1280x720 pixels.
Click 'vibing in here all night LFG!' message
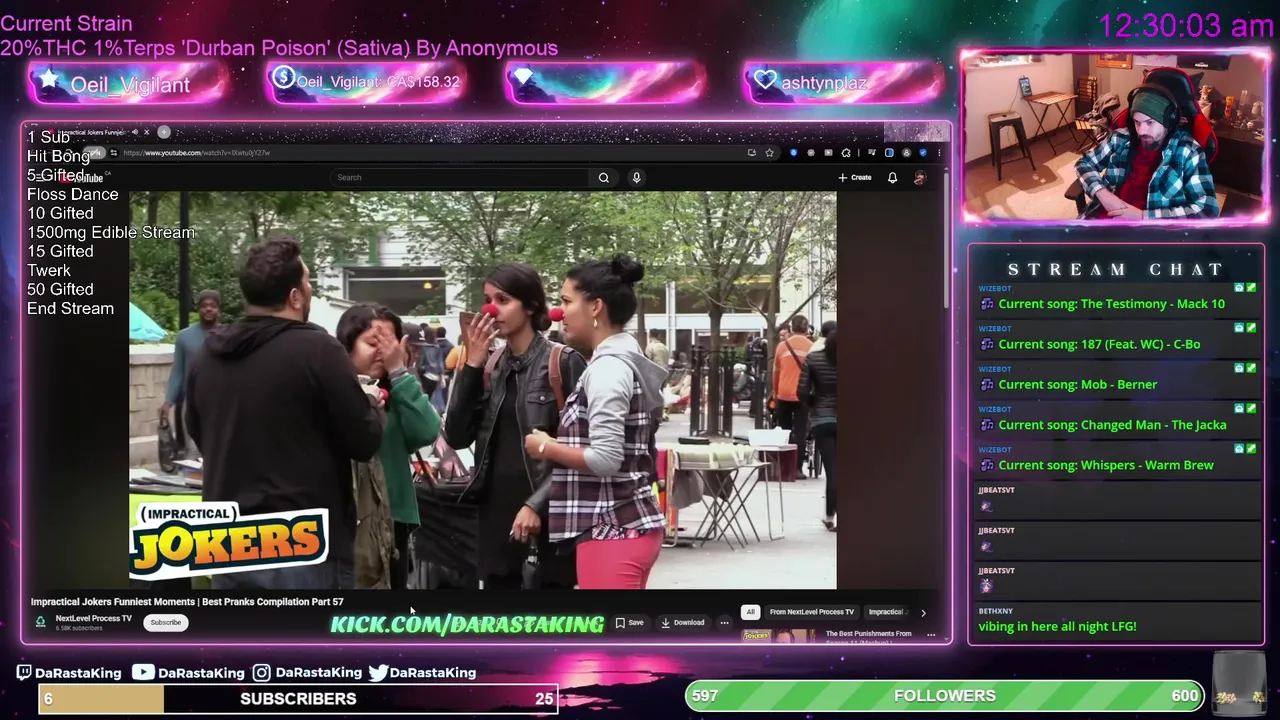tap(1057, 626)
